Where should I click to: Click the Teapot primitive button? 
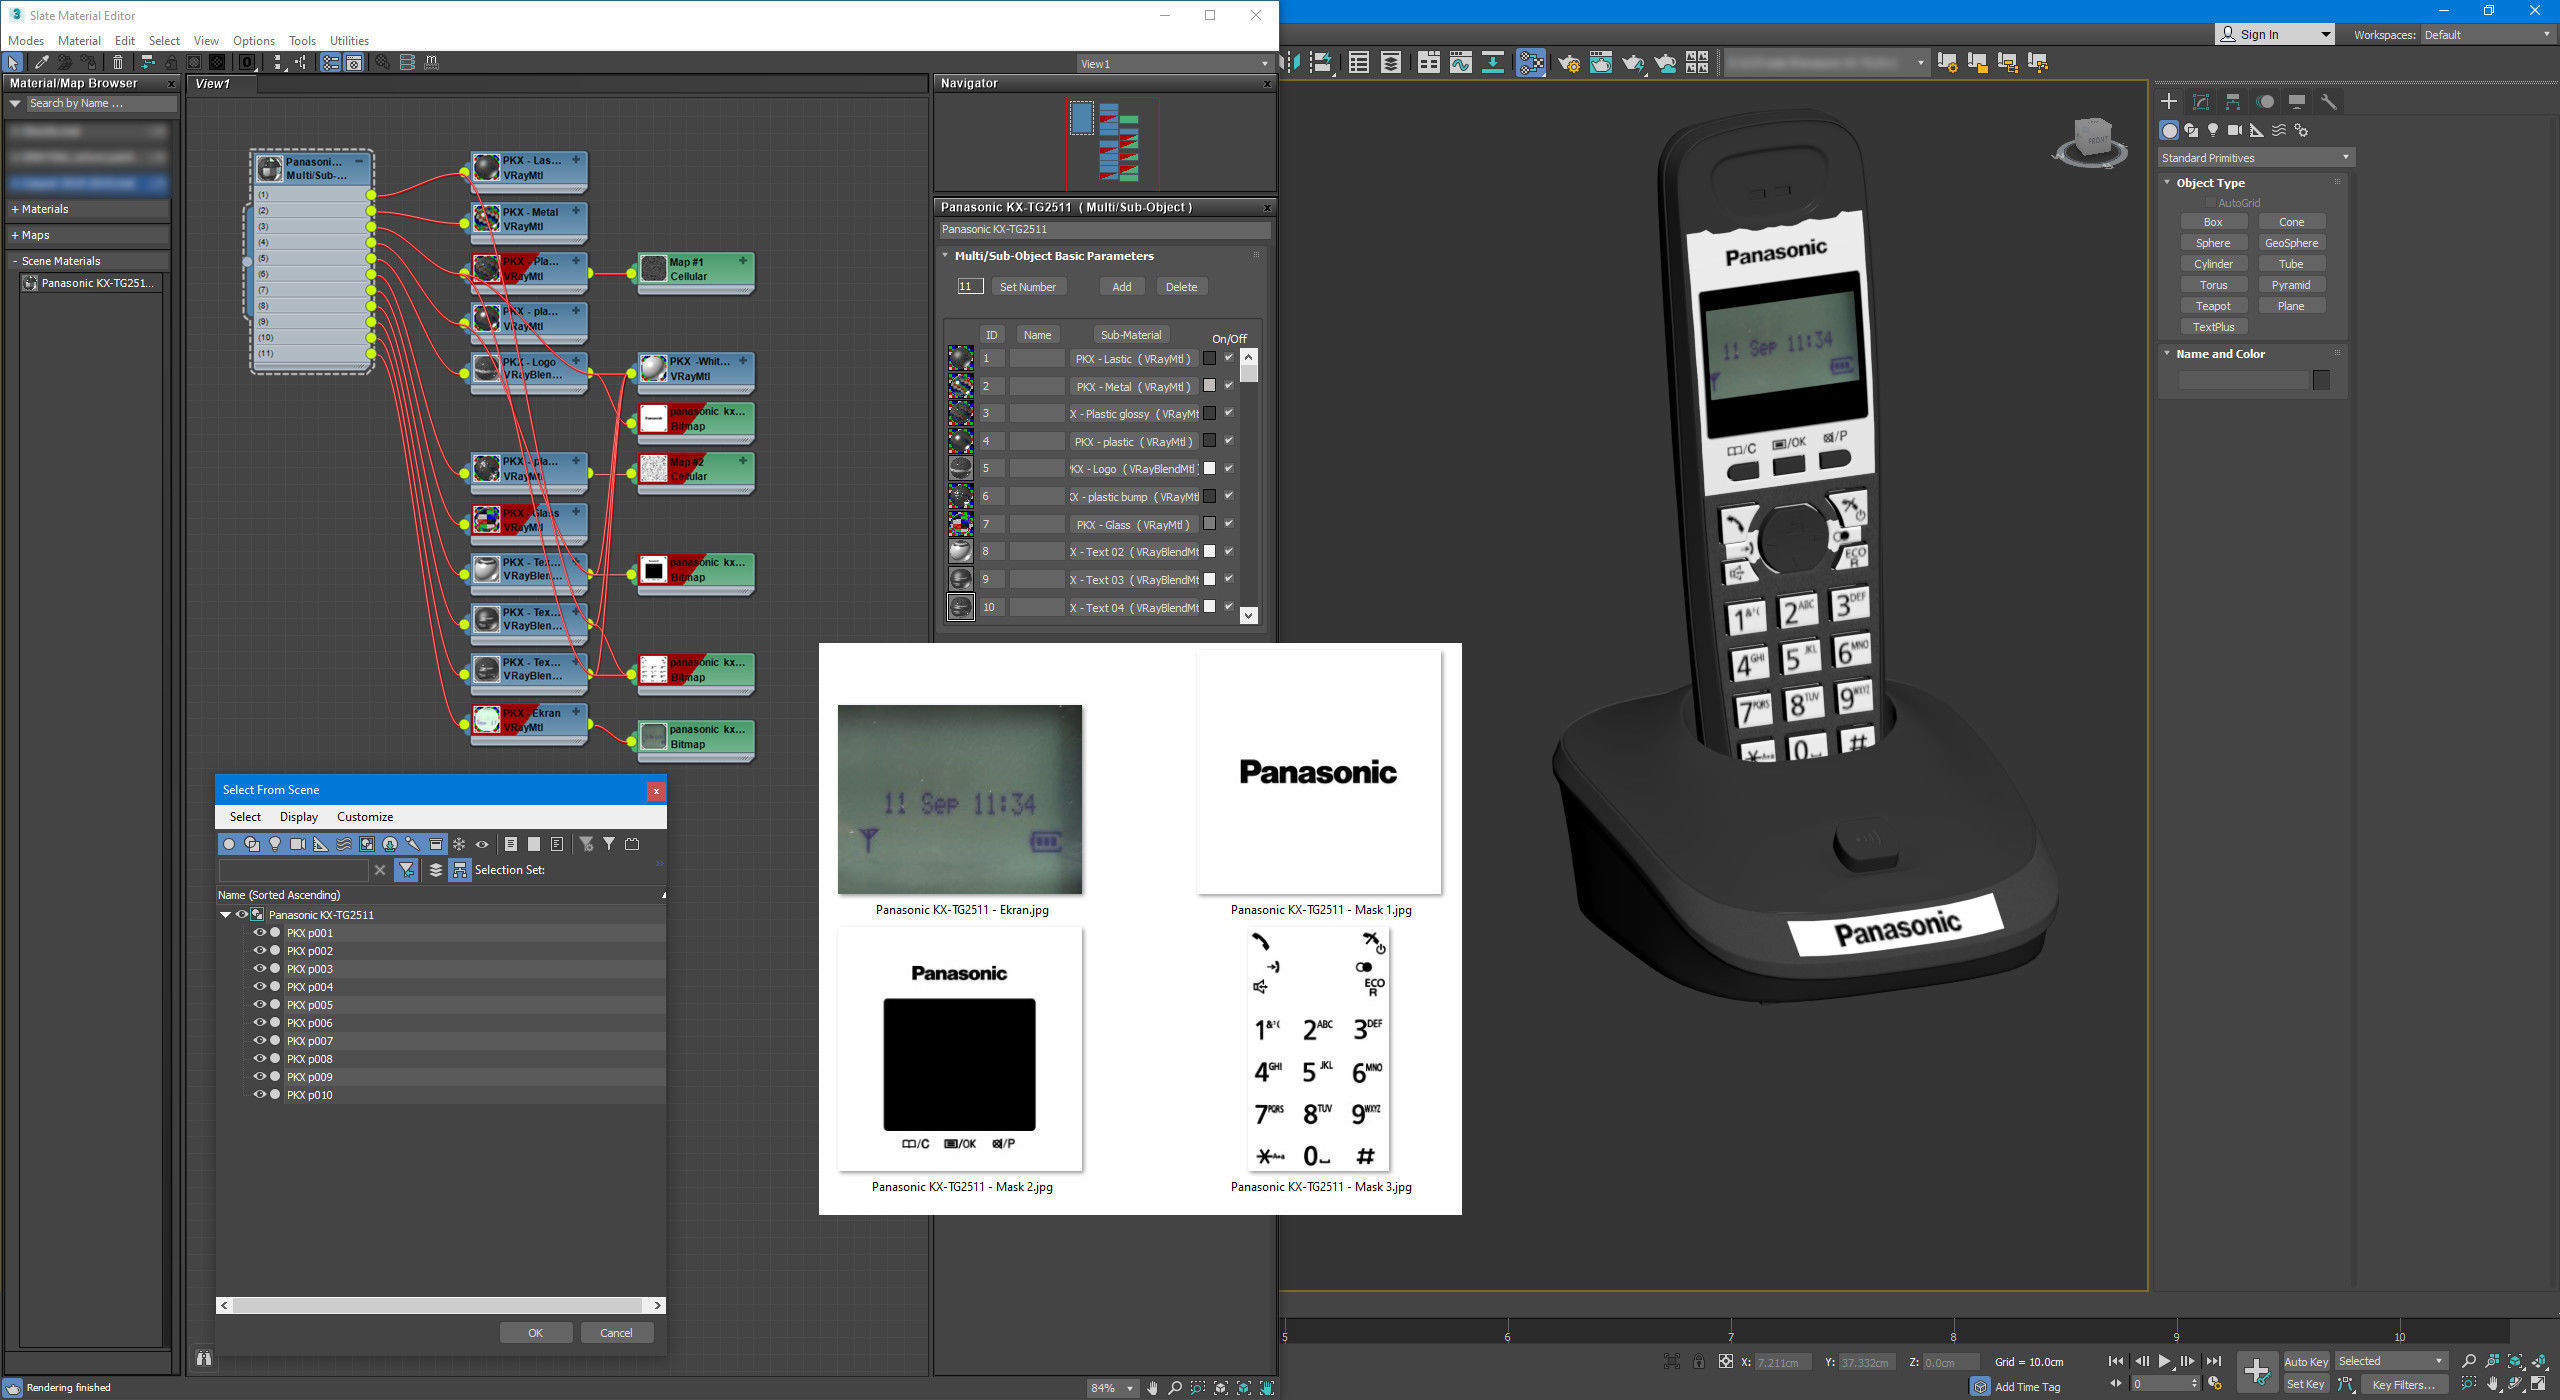click(x=2213, y=306)
